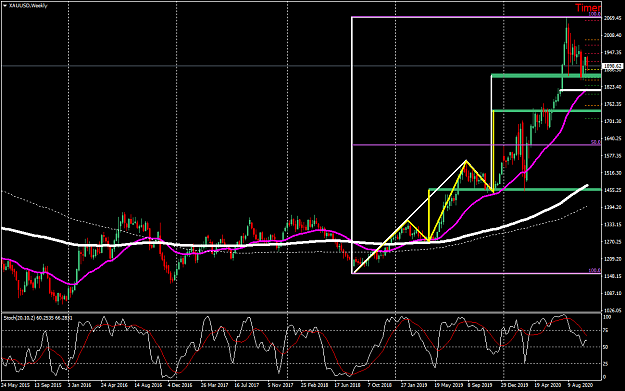625x391 pixels.
Task: Click the 1701.30 price axis label
Action: 613,121
